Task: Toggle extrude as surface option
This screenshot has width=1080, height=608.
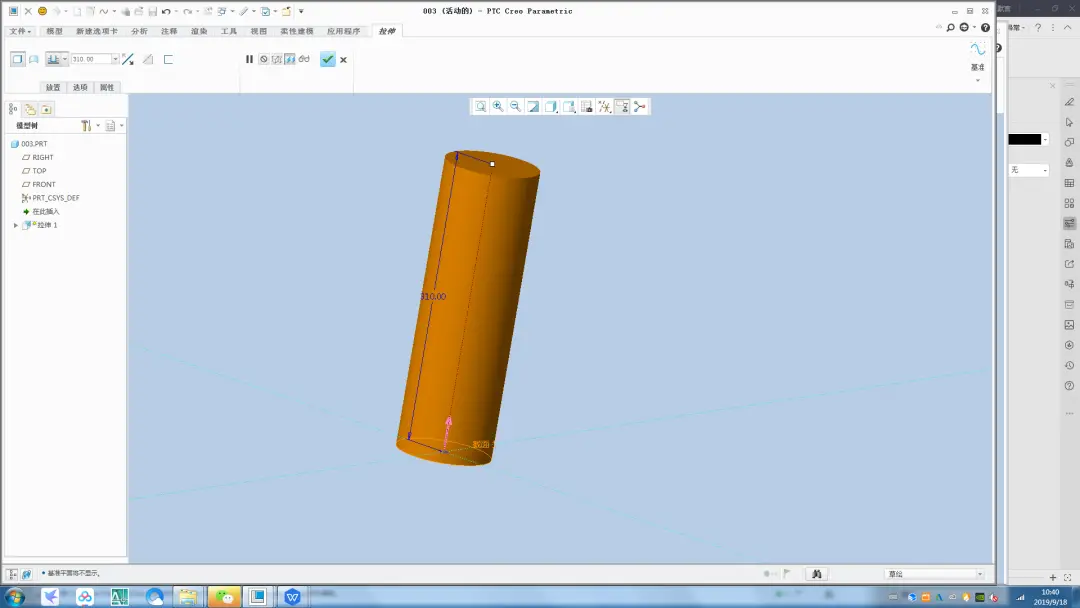Action: (x=34, y=59)
